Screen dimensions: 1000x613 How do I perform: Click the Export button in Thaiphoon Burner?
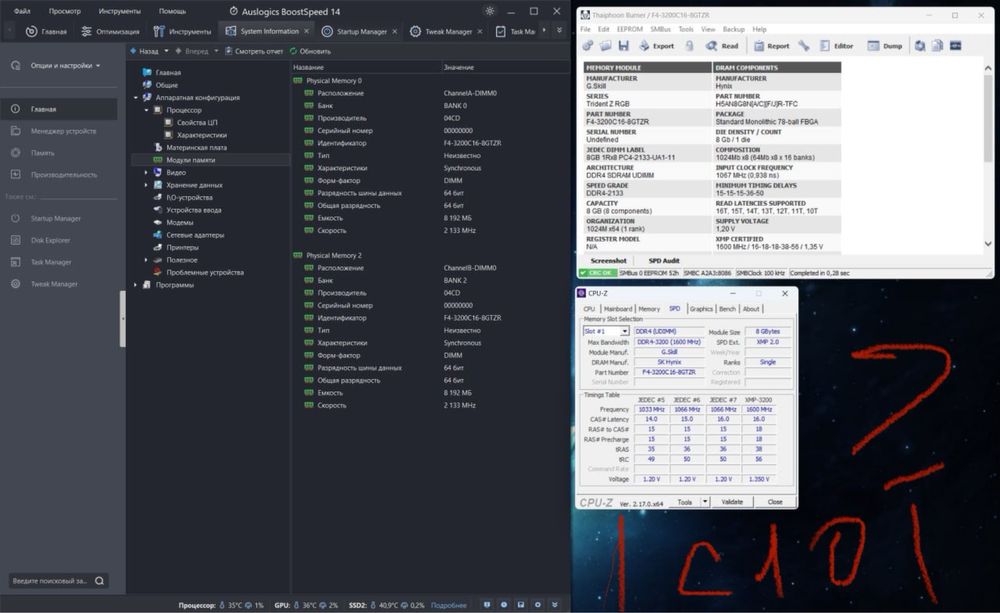pyautogui.click(x=657, y=46)
